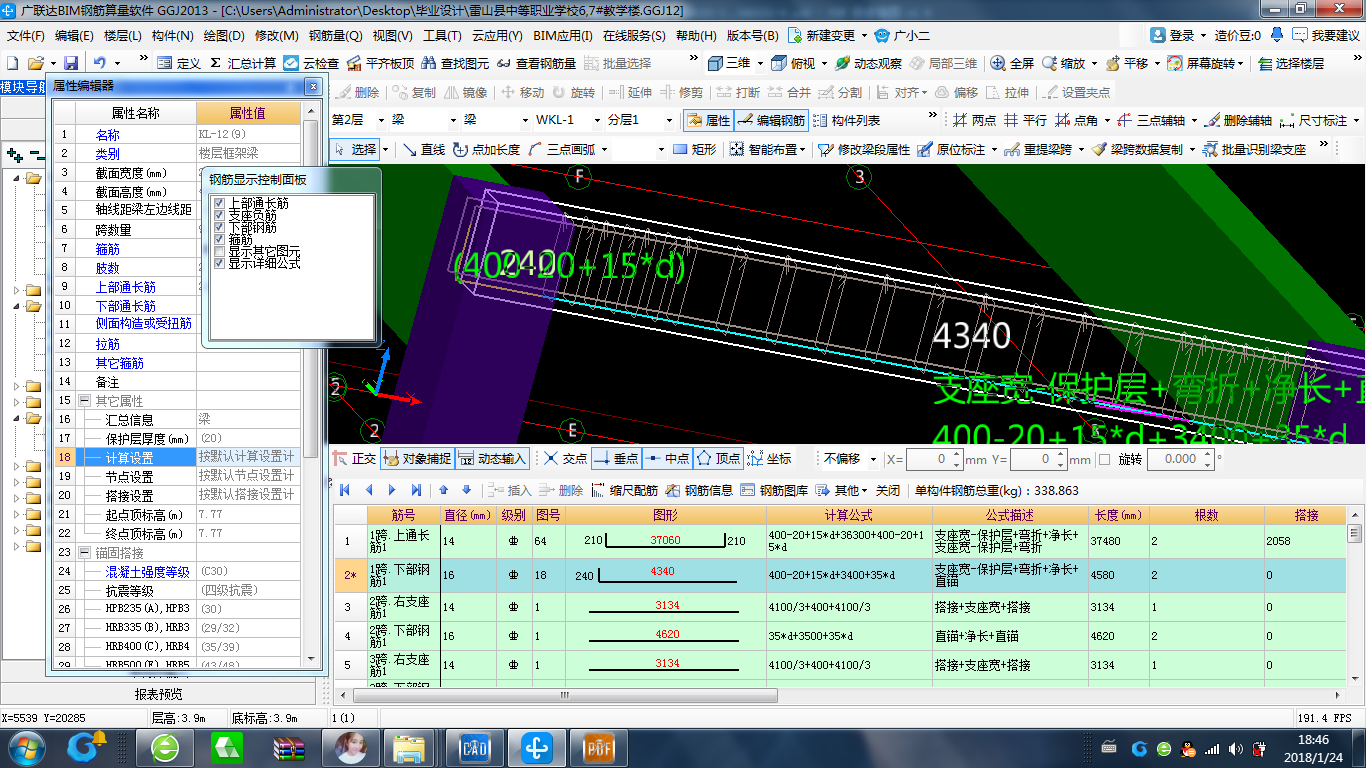Click 批量识别梁支座 tool
The height and width of the screenshot is (768, 1366).
click(x=1254, y=149)
